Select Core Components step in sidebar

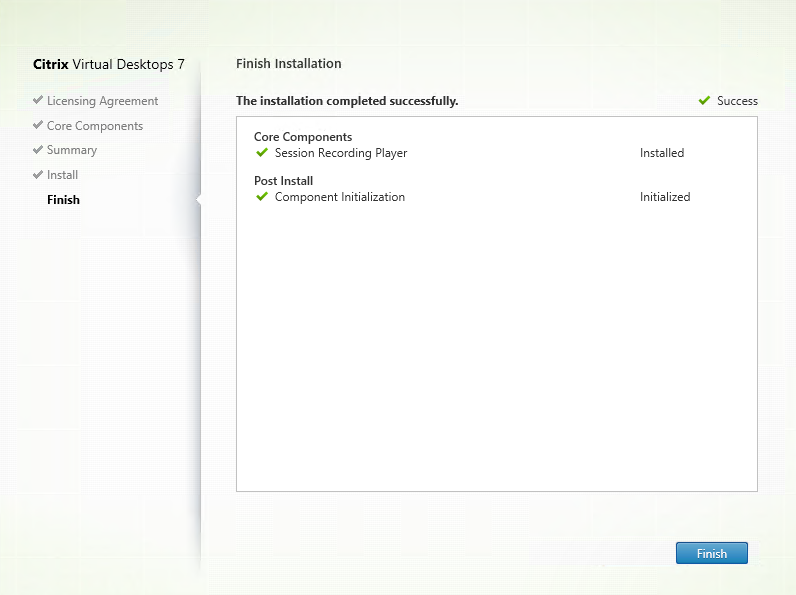tap(94, 126)
